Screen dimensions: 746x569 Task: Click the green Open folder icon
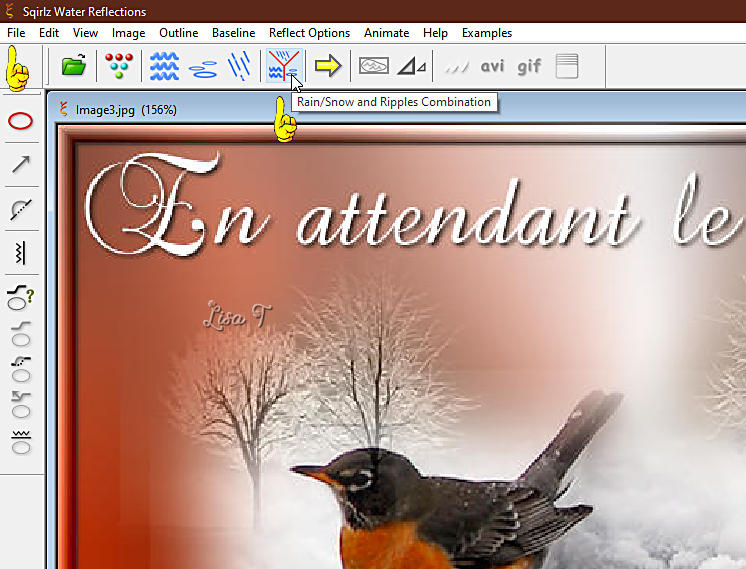pos(74,65)
